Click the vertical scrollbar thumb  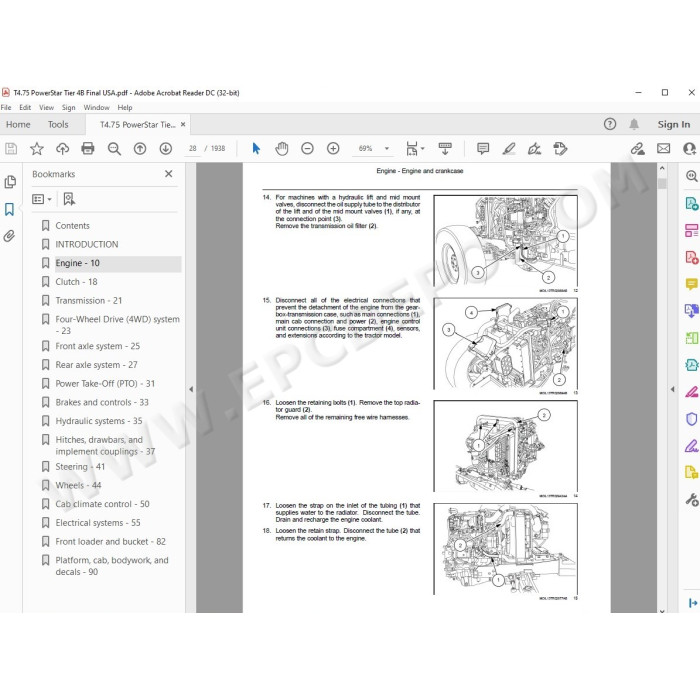(662, 183)
